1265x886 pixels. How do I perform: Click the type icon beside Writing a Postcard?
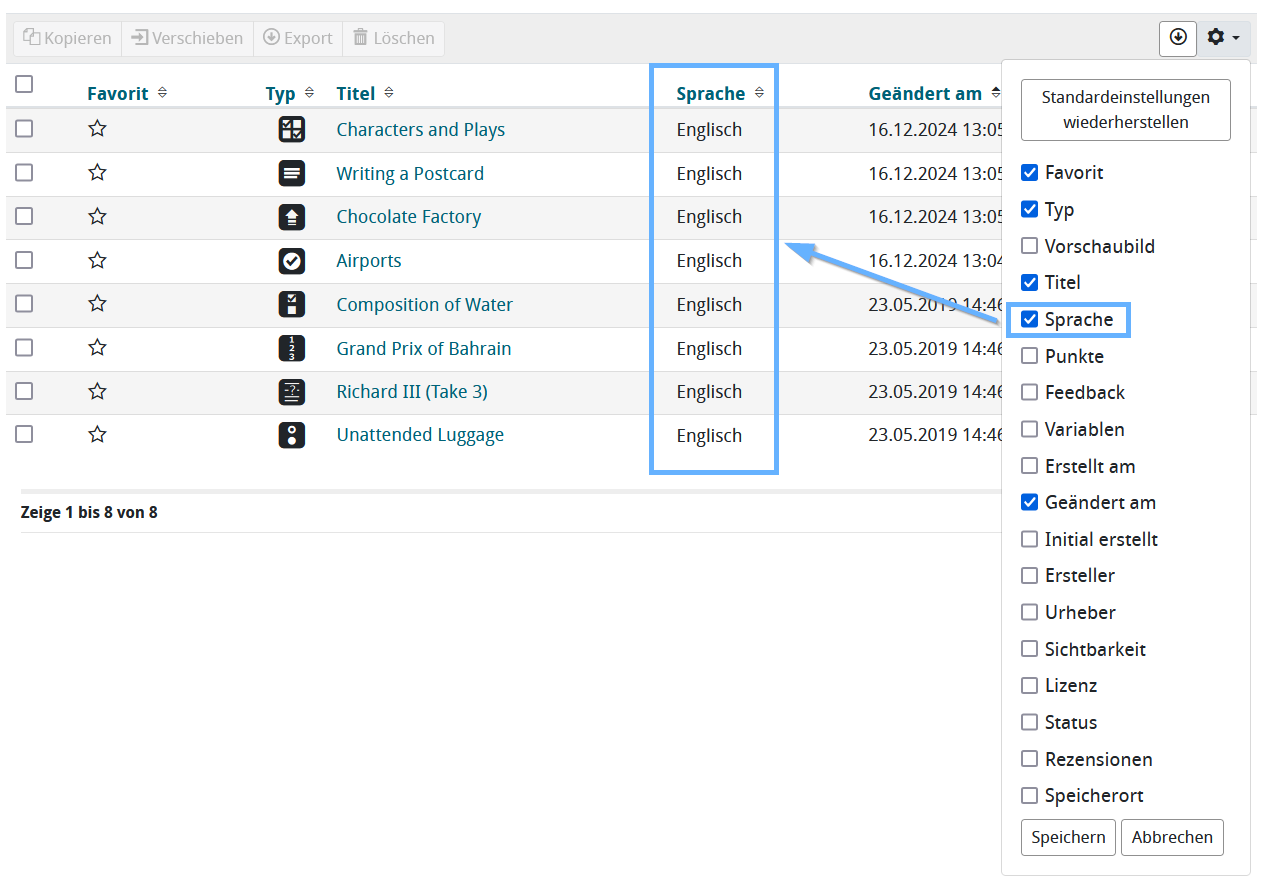291,173
